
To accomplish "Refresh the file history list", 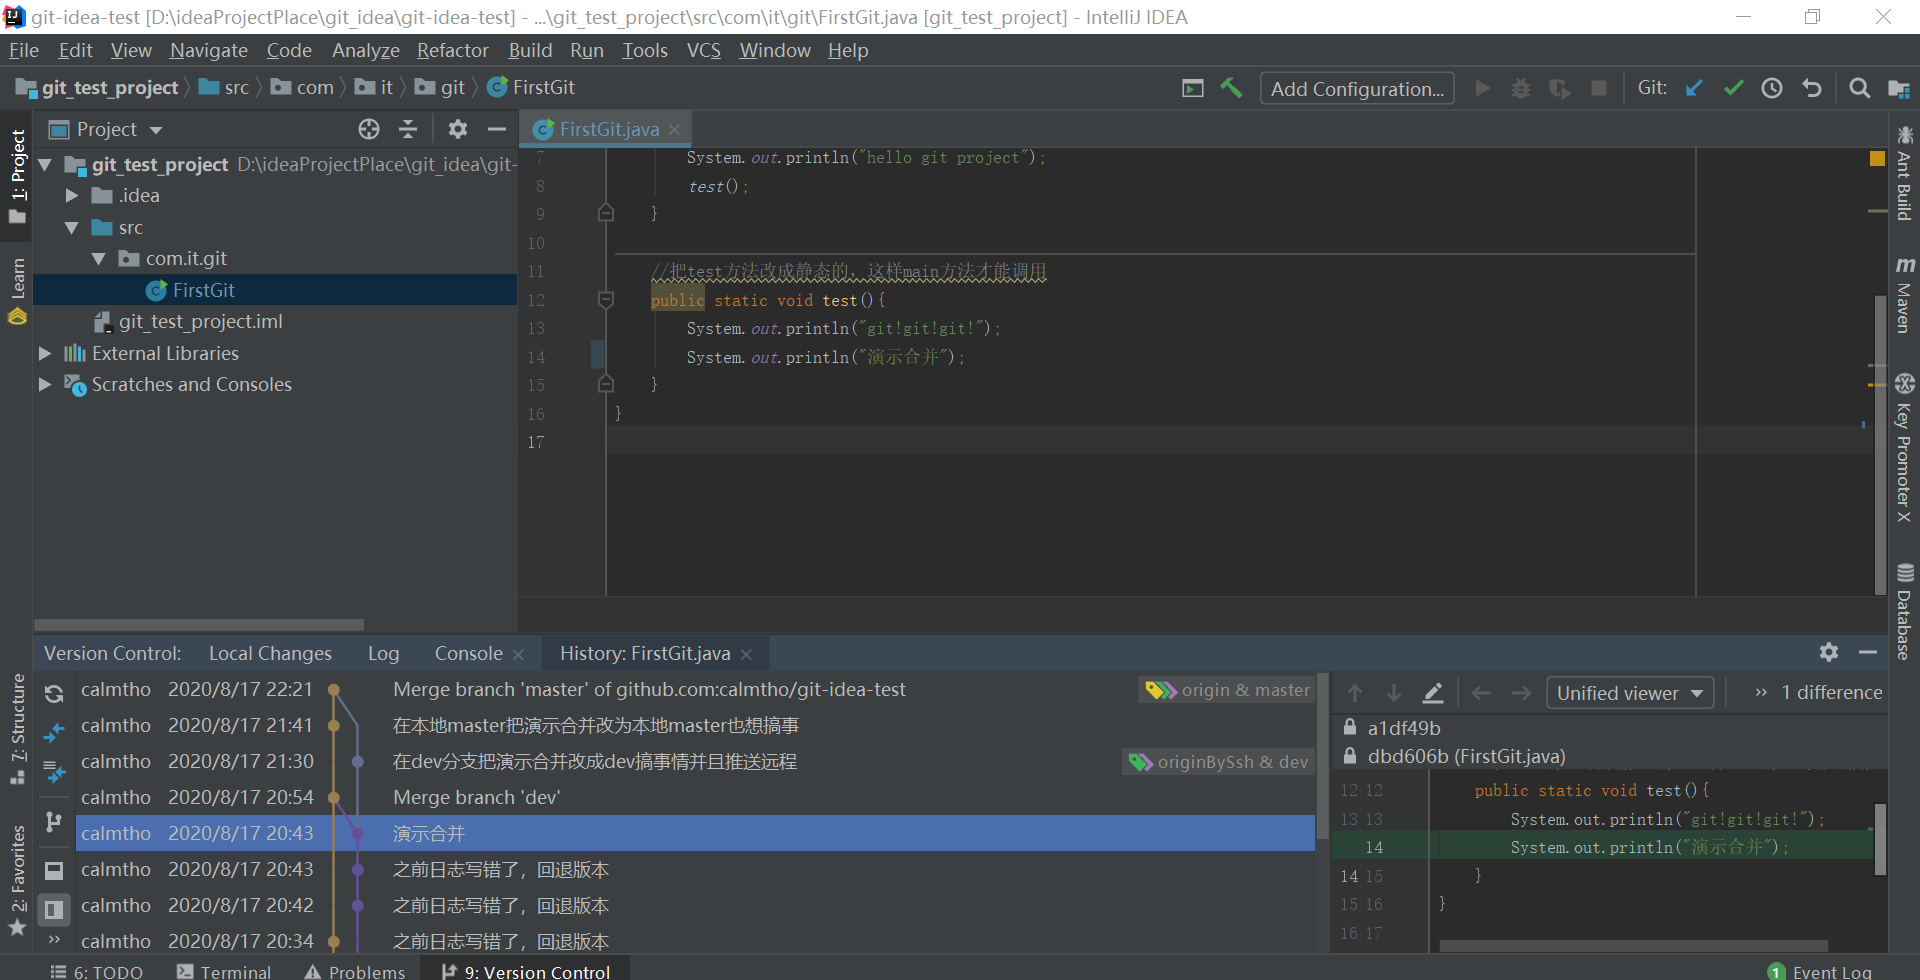I will (x=54, y=692).
